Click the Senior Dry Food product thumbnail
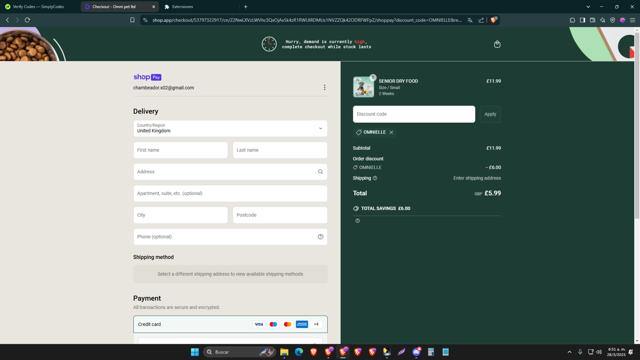Viewport: 640px width, 360px height. 363,87
